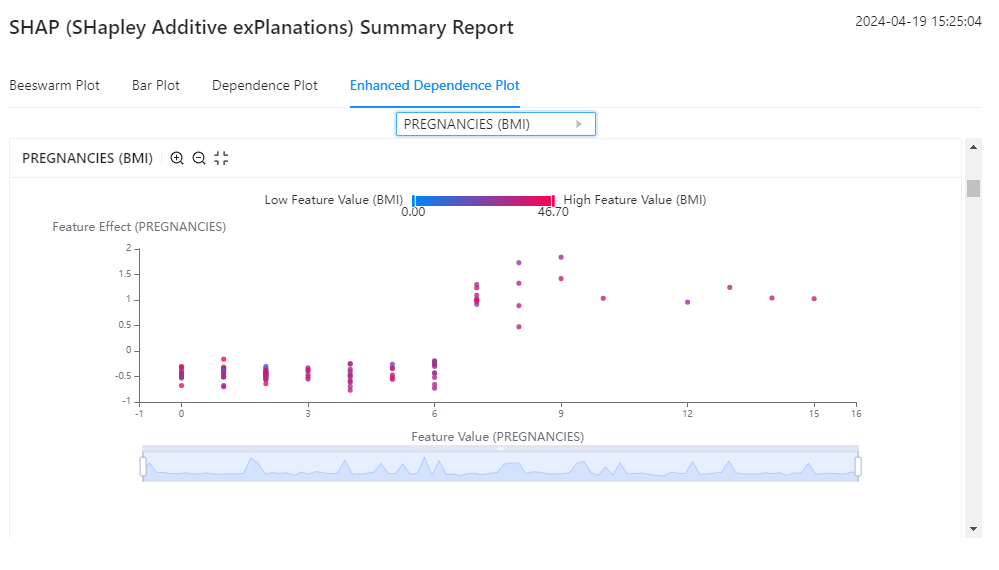Click the right handle of the data zoom slider
Image resolution: width=999 pixels, height=570 pixels.
click(858, 466)
